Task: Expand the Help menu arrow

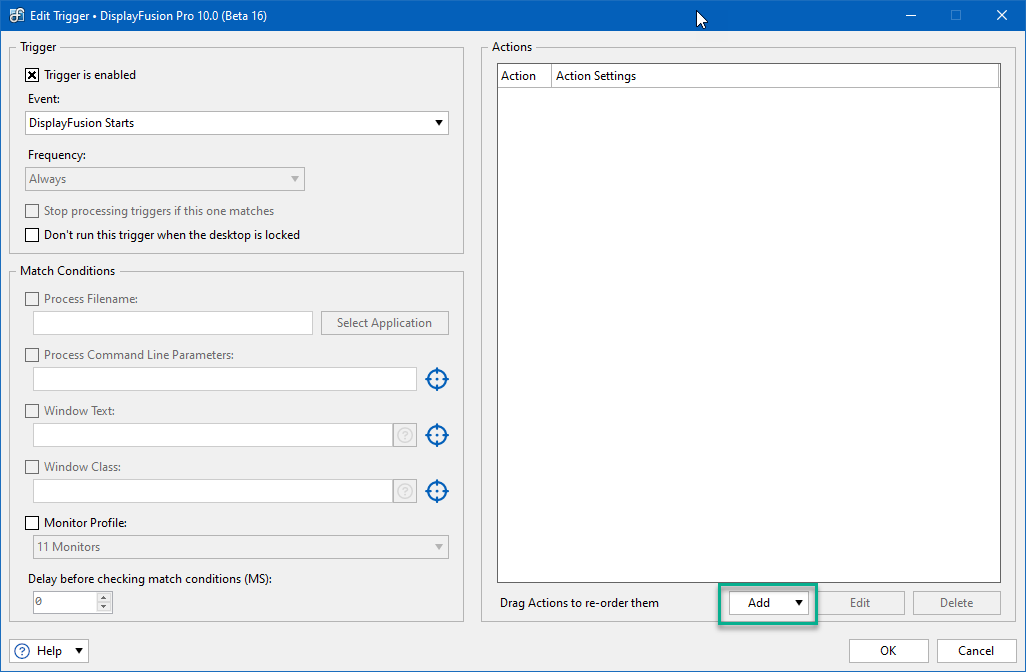Action: [79, 650]
